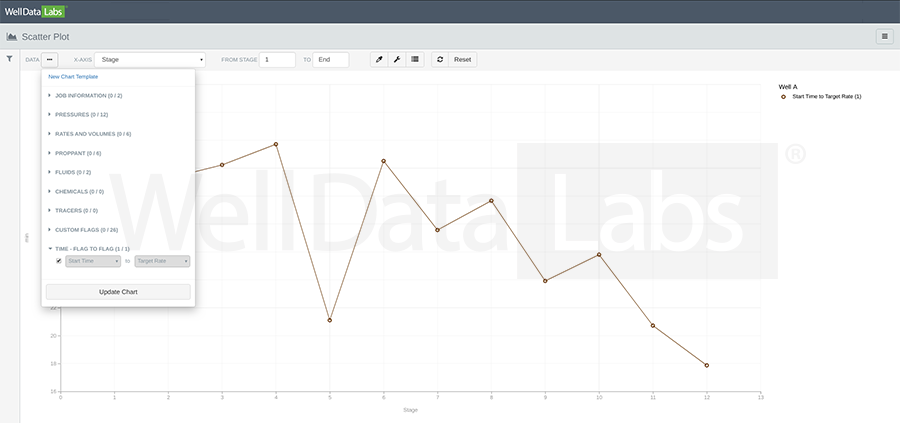
Task: Open the X-Axis Stage dropdown
Action: [x=150, y=60]
